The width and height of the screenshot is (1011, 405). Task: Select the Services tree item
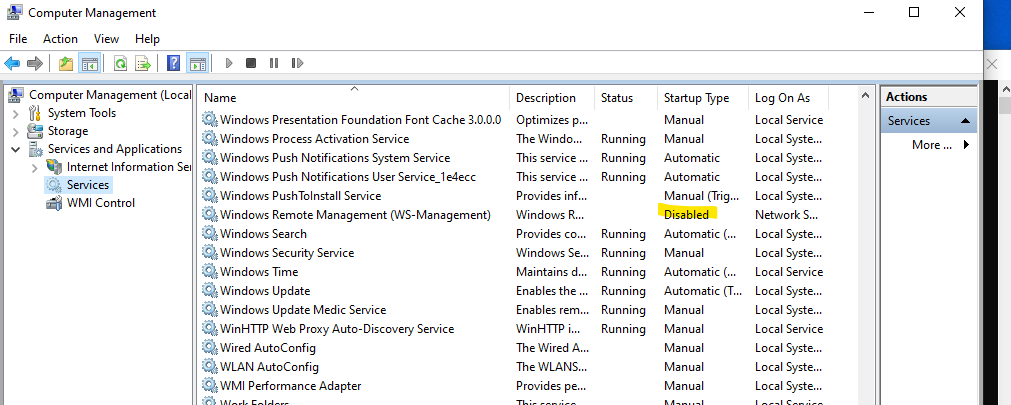[x=88, y=185]
